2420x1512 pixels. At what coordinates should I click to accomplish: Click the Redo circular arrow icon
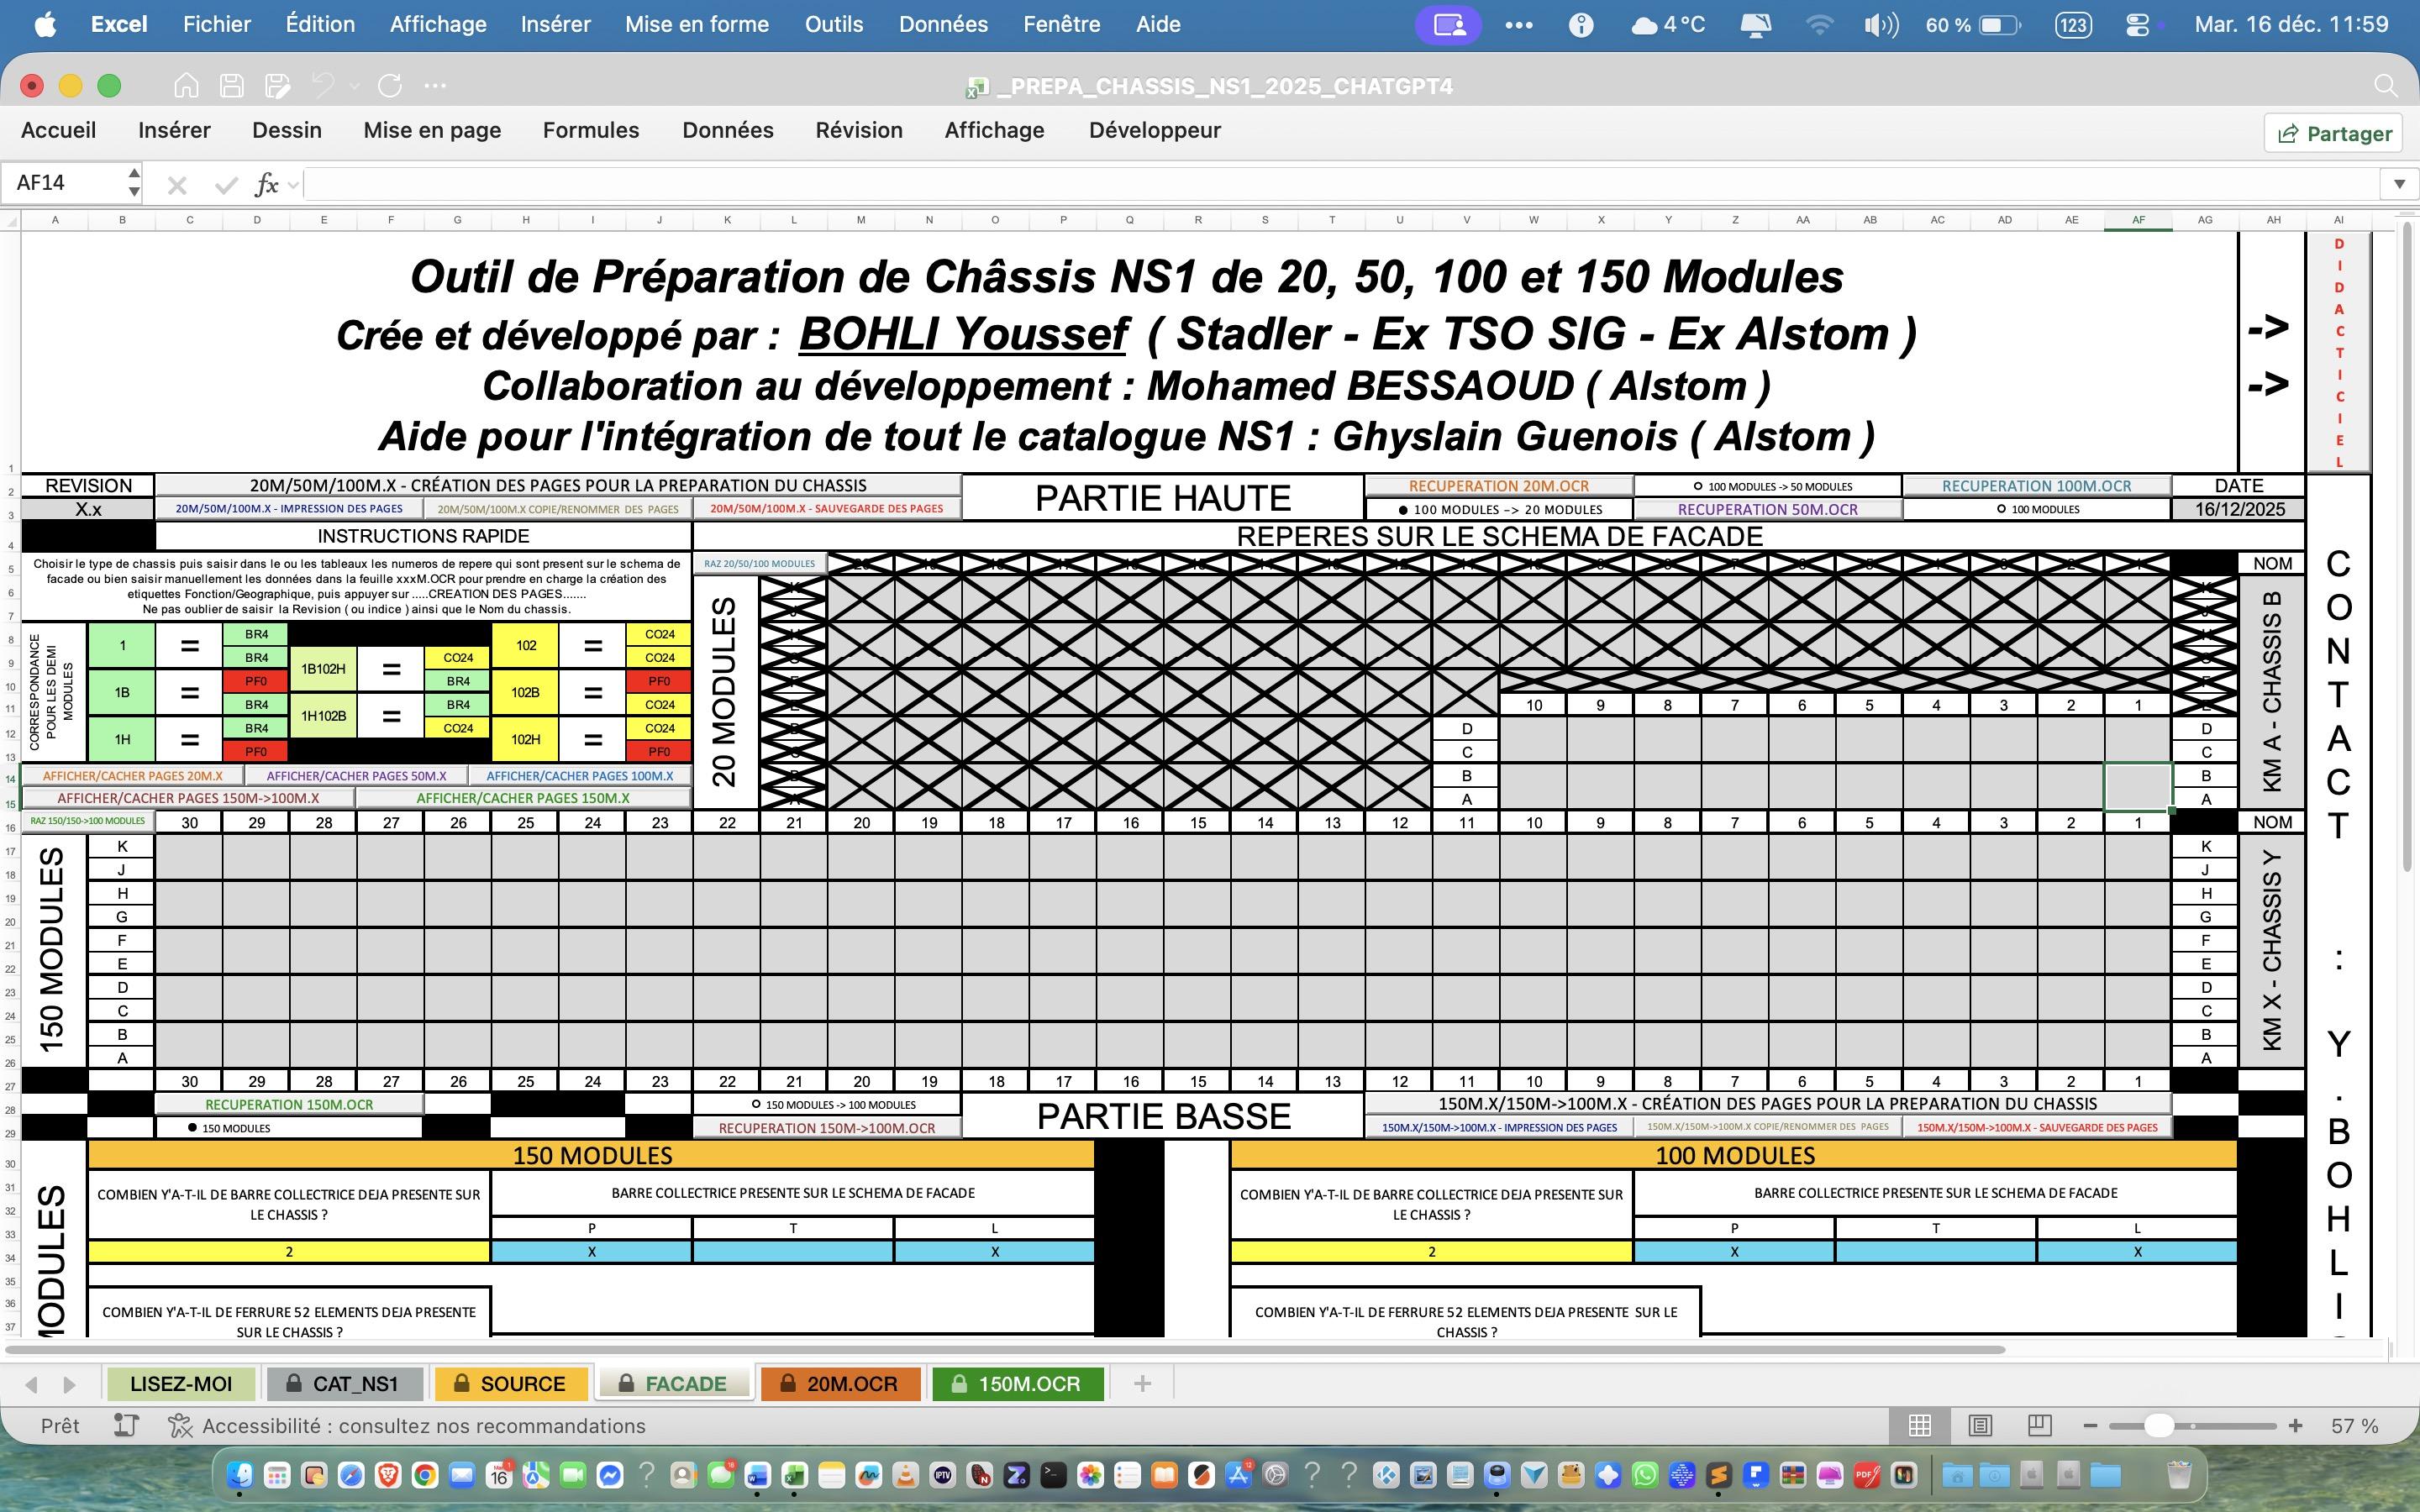tap(390, 86)
